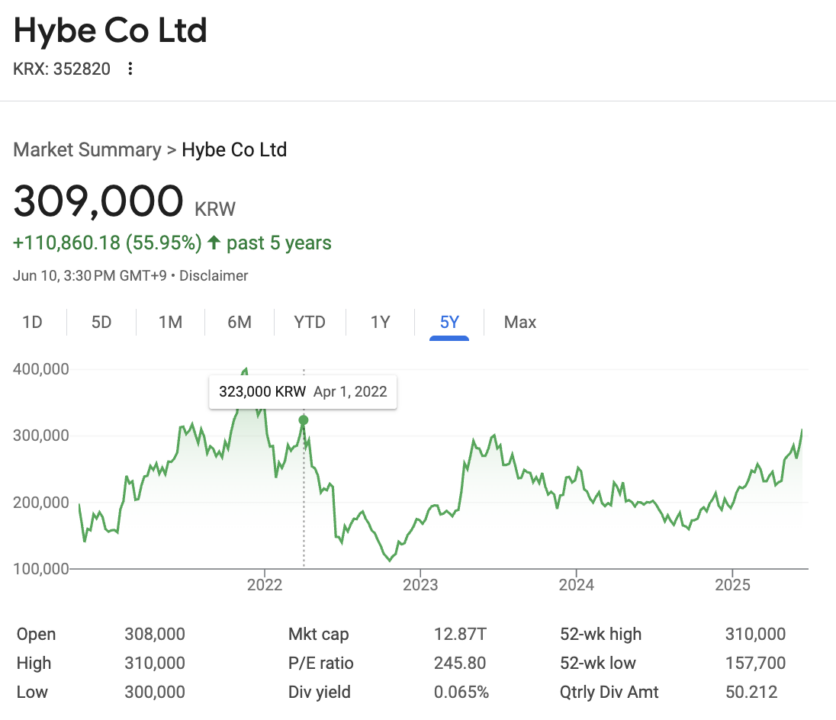The width and height of the screenshot is (836, 720).
Task: Select the 1D time range
Action: pos(32,322)
